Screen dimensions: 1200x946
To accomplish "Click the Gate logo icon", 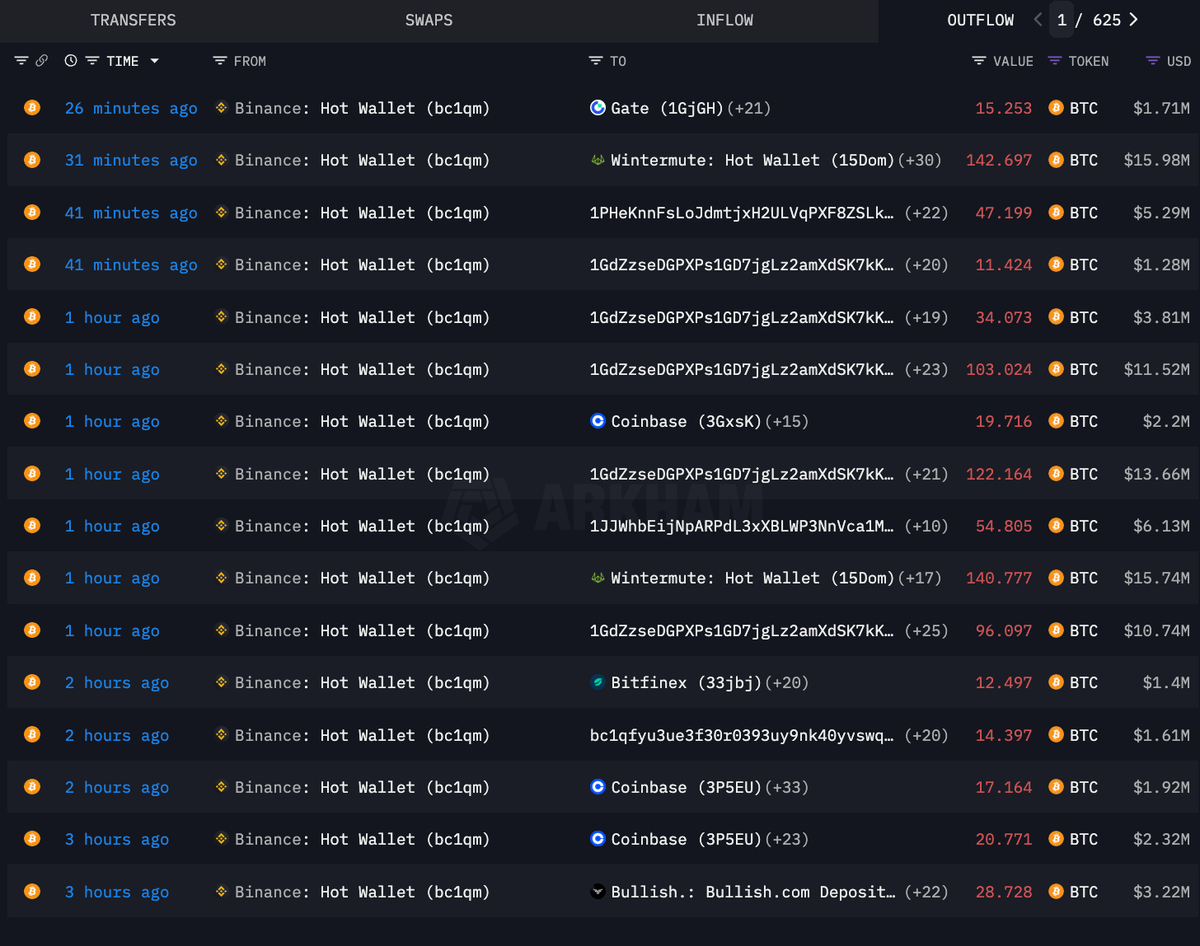I will click(x=598, y=108).
